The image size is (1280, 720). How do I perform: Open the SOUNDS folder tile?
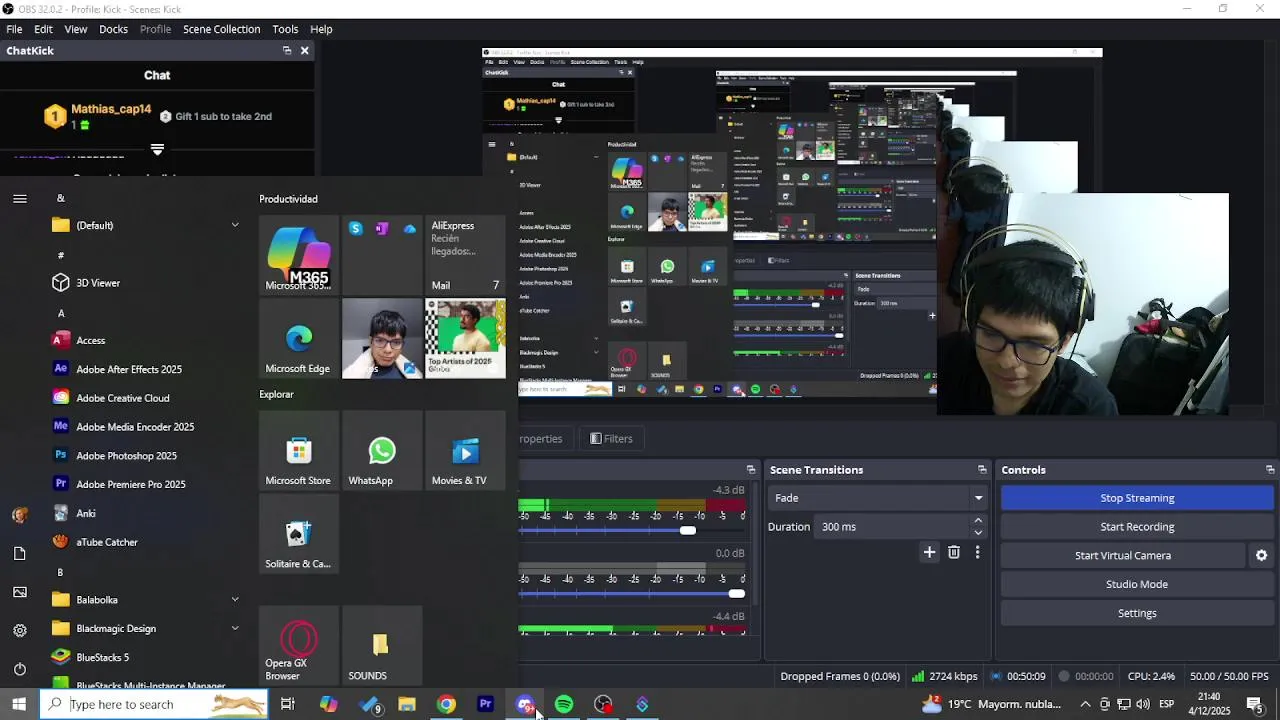(382, 645)
